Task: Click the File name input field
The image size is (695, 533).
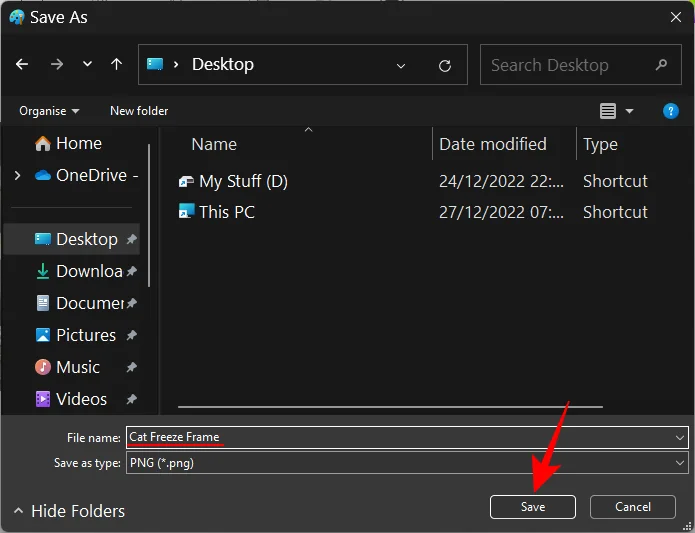Action: click(x=400, y=437)
